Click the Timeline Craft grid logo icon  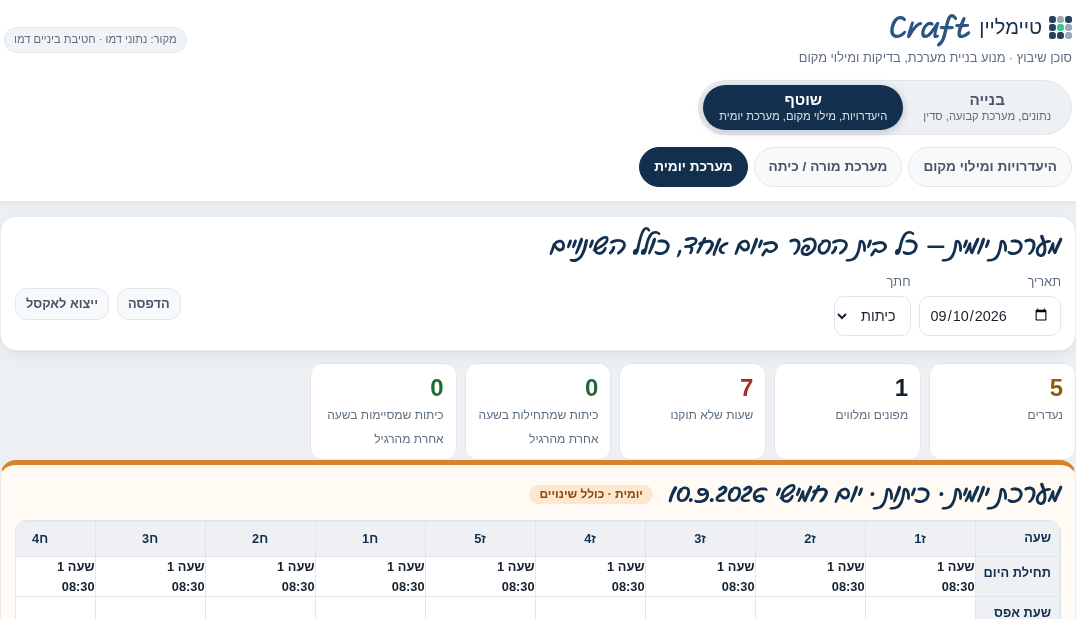coord(1060,28)
